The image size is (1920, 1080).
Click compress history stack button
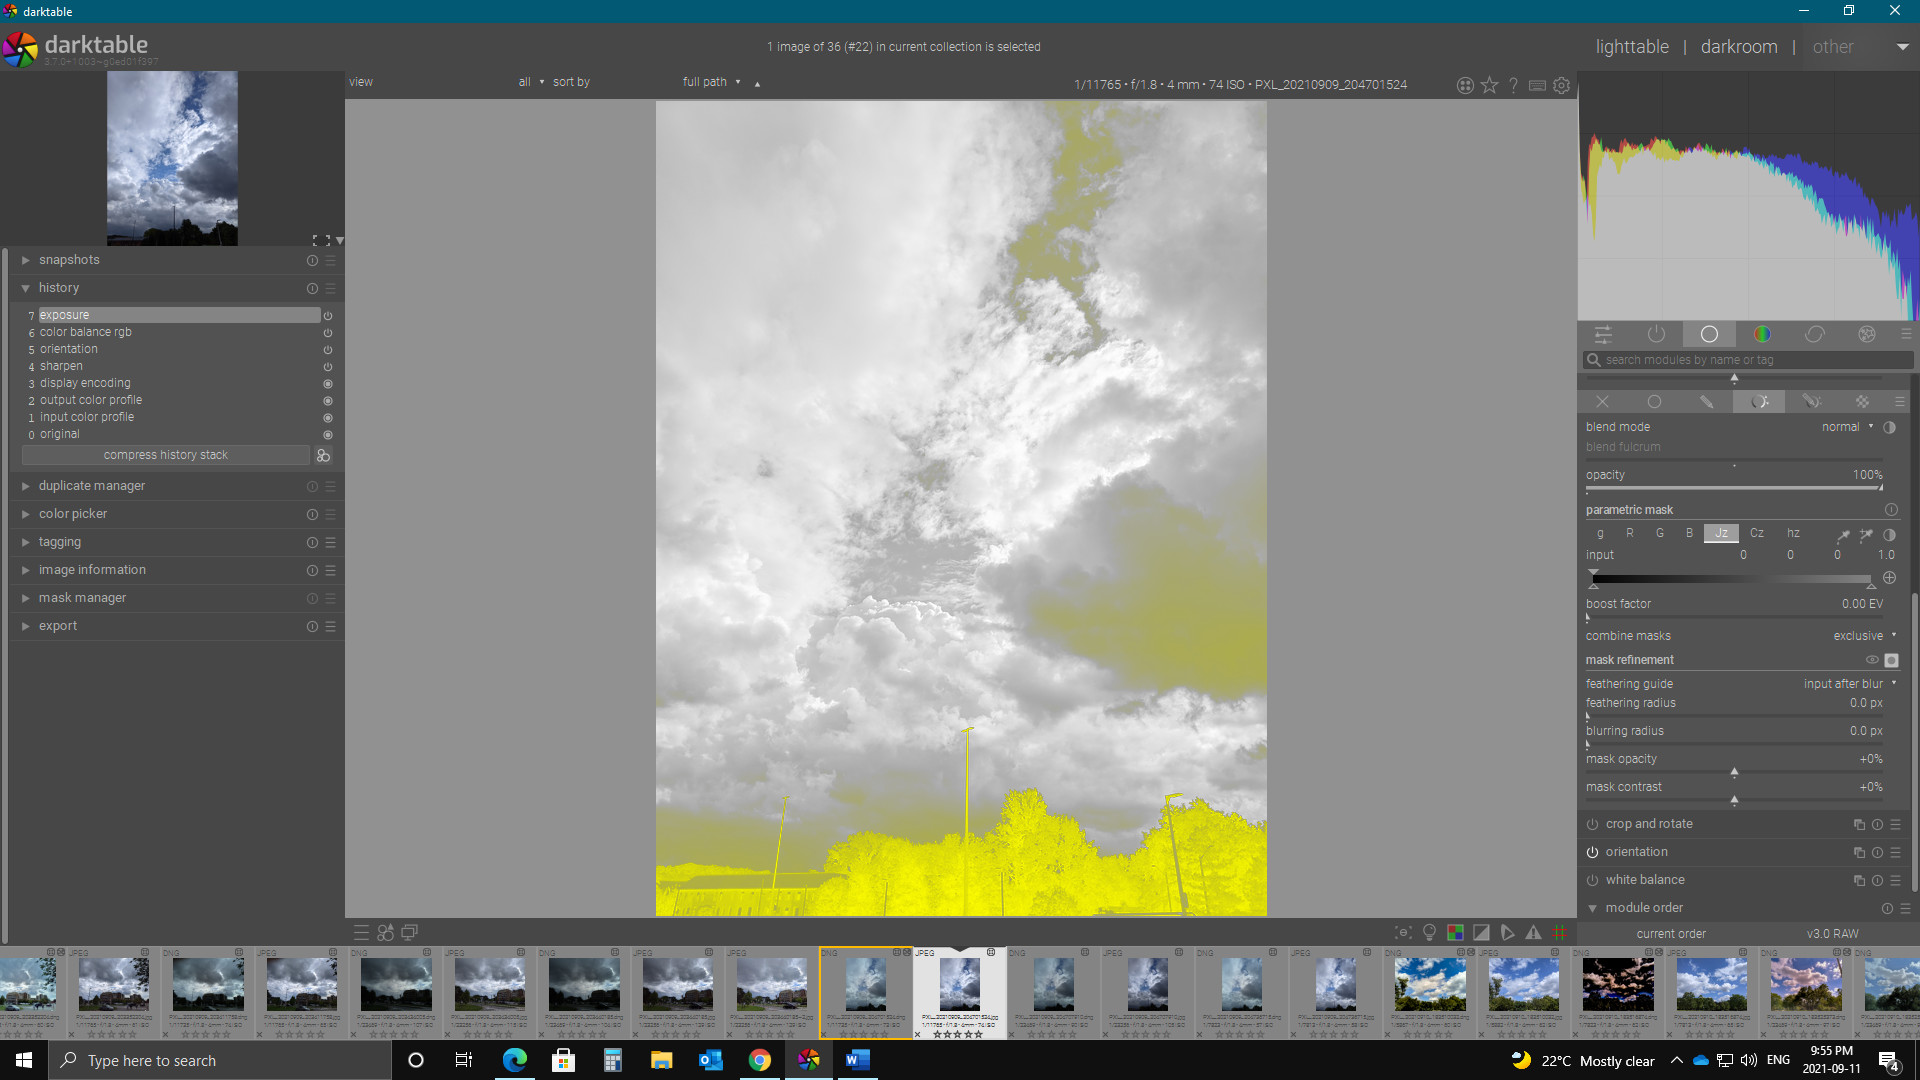pyautogui.click(x=165, y=455)
